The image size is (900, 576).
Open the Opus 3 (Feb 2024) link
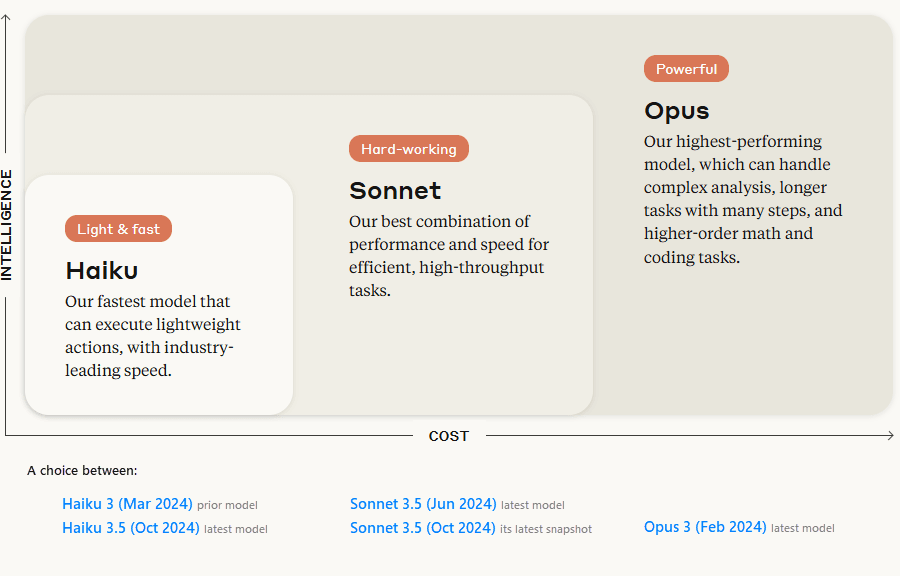705,527
